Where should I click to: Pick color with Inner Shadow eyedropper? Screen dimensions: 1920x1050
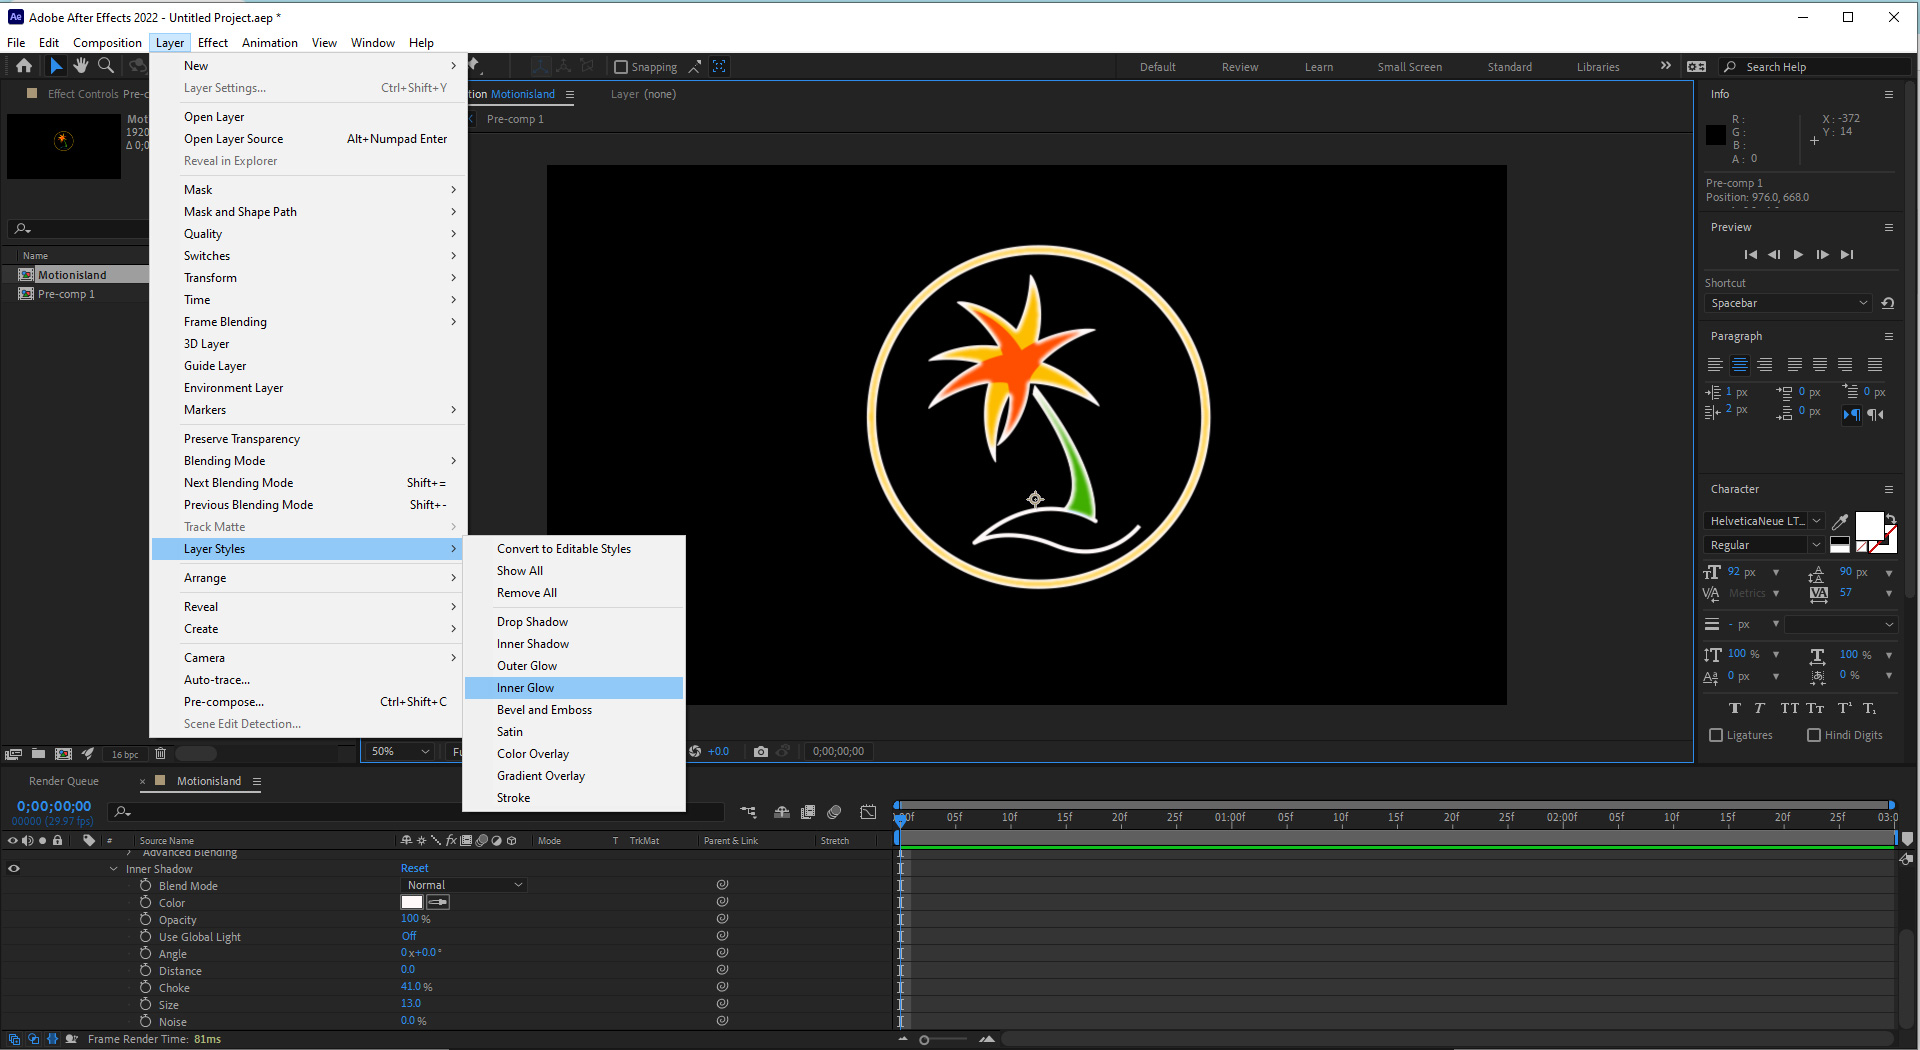click(438, 902)
